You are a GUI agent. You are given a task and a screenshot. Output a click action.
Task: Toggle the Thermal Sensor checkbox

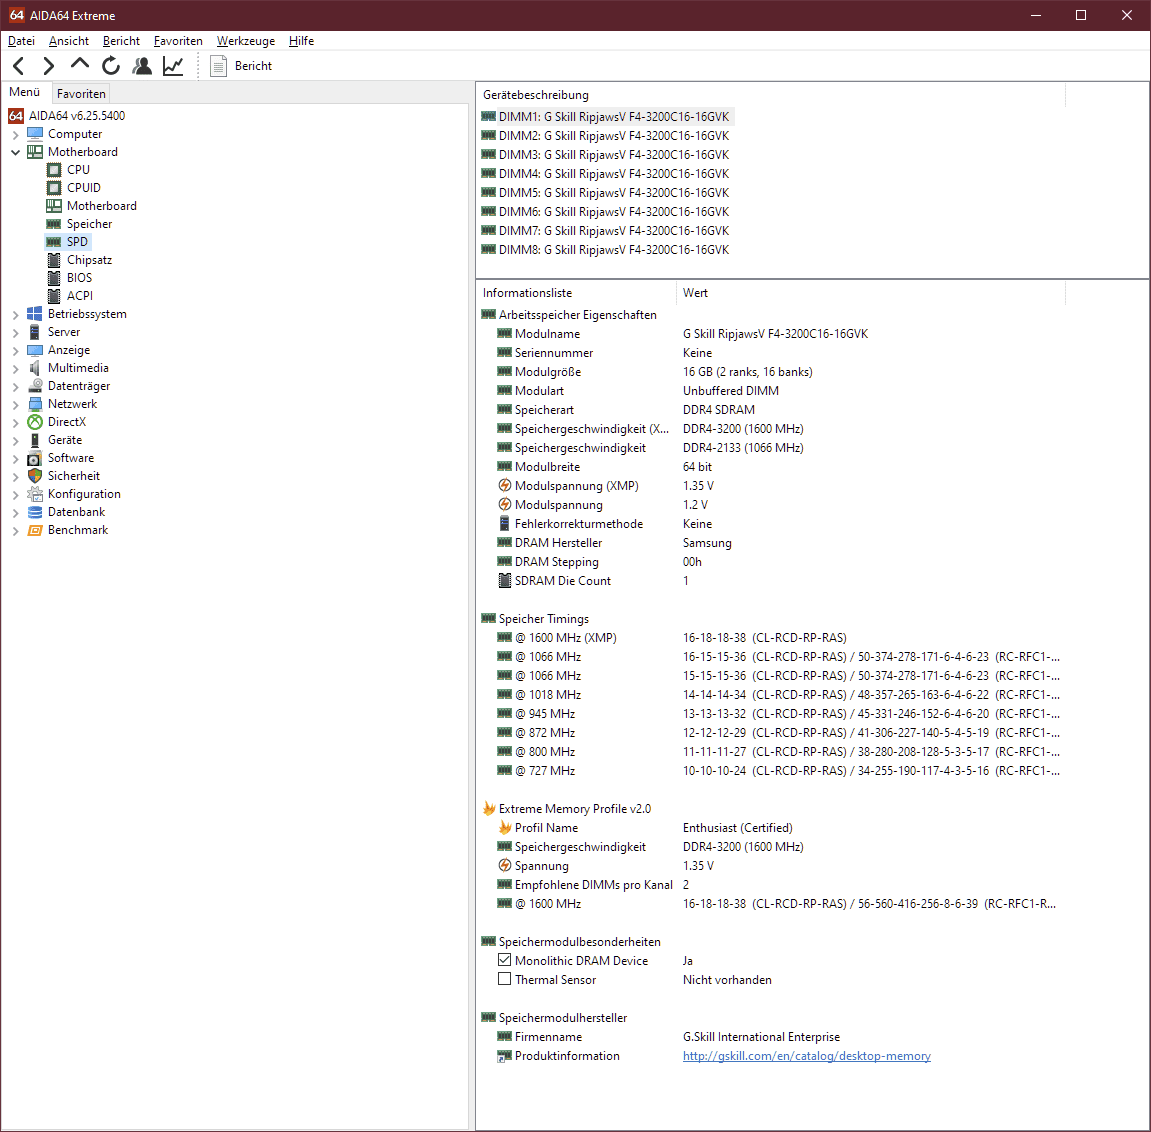pyautogui.click(x=504, y=979)
